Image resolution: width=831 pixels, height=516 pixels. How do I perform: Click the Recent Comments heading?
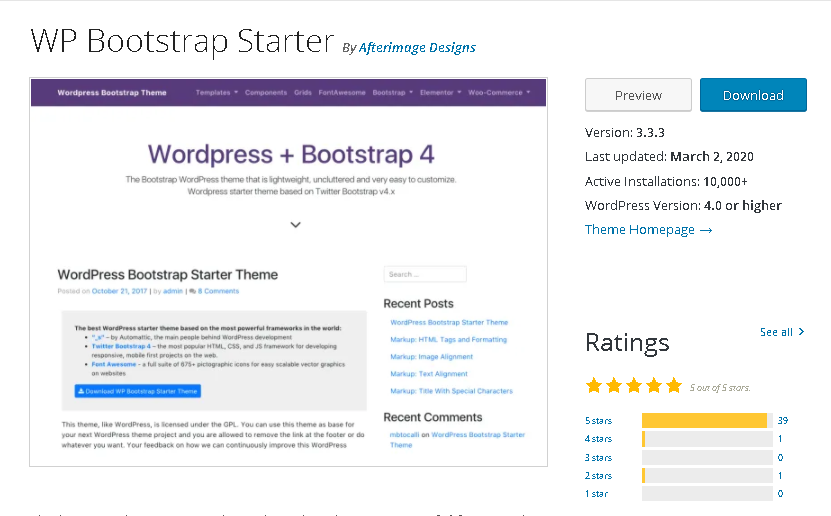click(433, 417)
